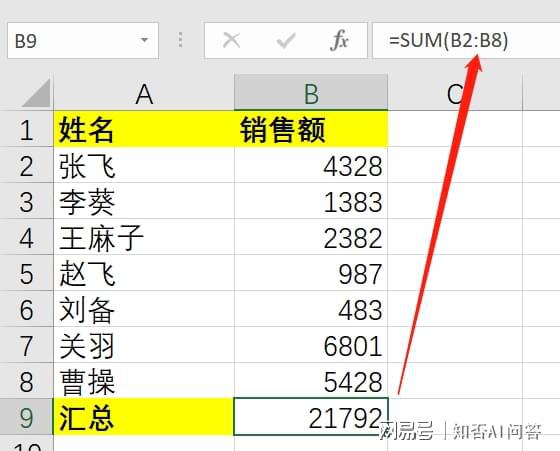Screen dimensions: 560x451
Task: Click the cell with value 1383
Action: point(311,201)
